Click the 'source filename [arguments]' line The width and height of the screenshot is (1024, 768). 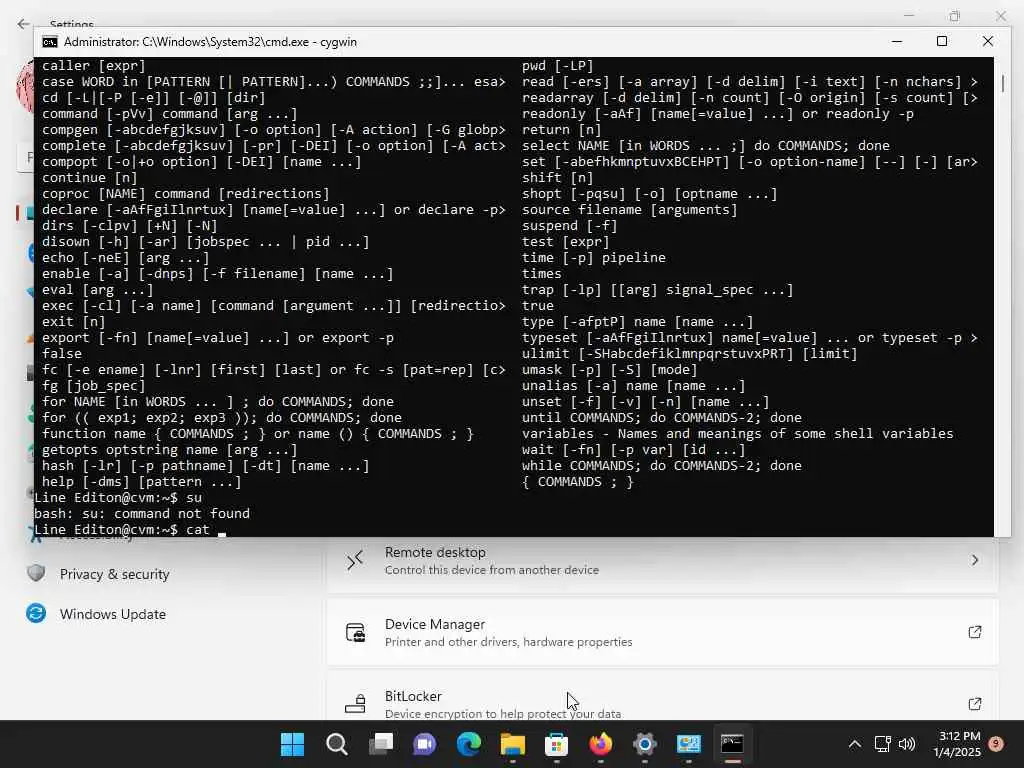point(630,210)
